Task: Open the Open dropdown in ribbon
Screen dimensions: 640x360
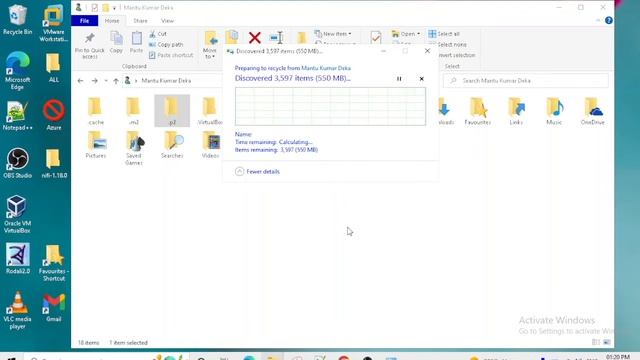Action: (x=406, y=34)
